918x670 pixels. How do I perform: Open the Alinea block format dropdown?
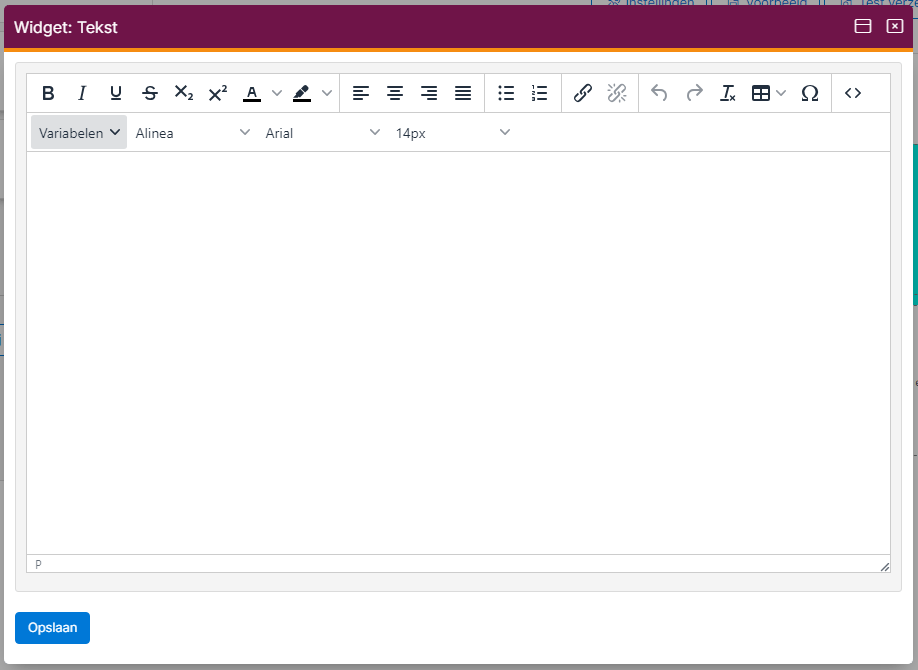pyautogui.click(x=192, y=132)
